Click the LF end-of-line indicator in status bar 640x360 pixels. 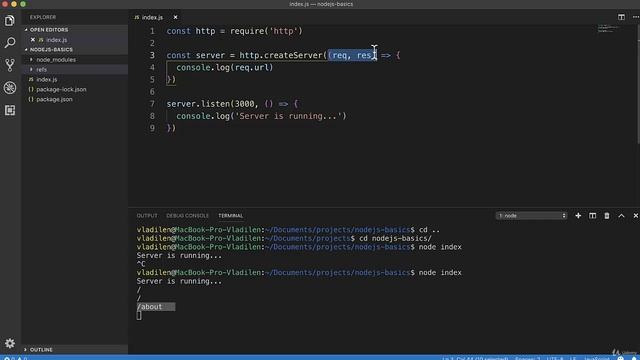[573, 358]
